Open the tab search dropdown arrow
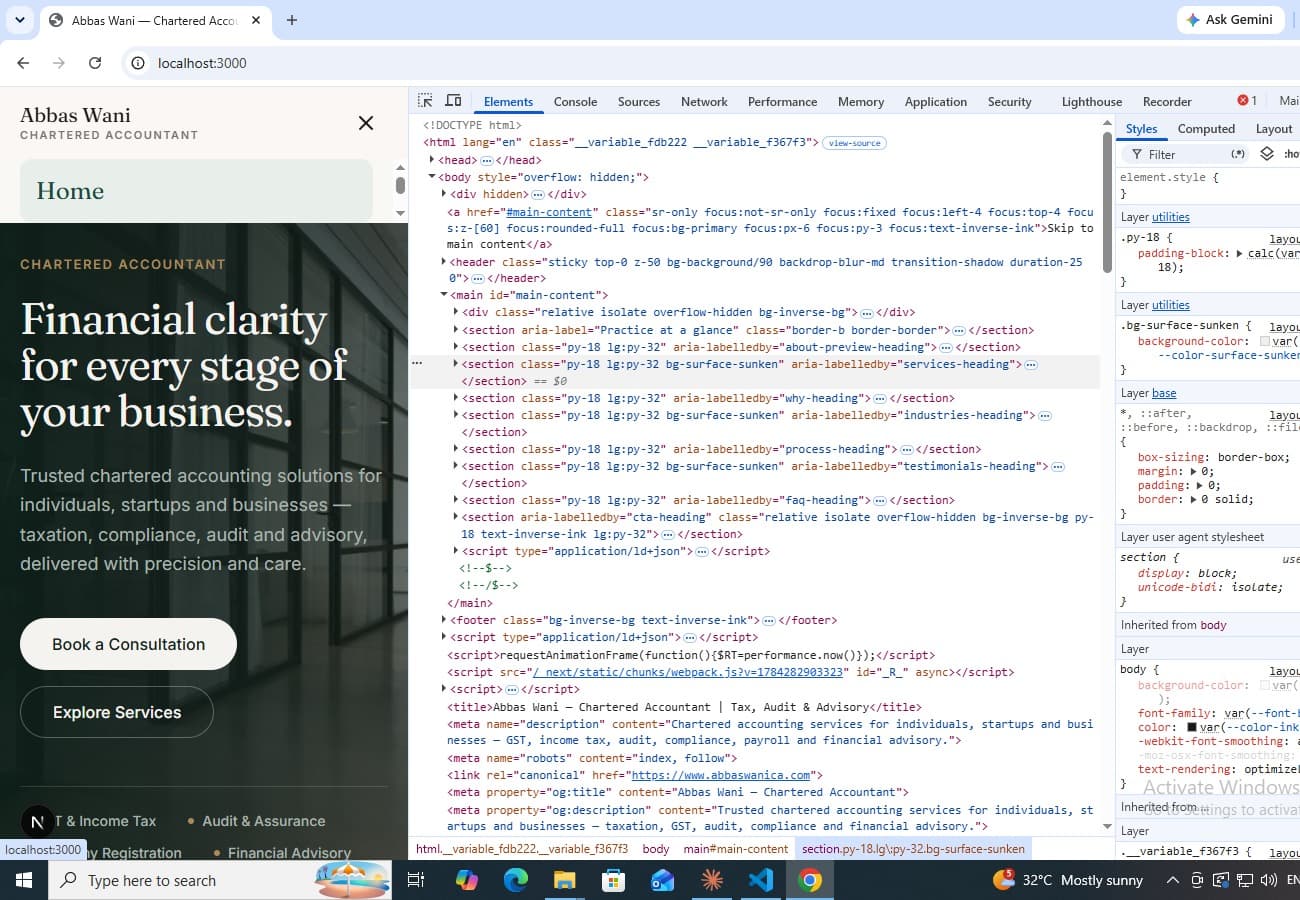The image size is (1300, 900). point(20,20)
